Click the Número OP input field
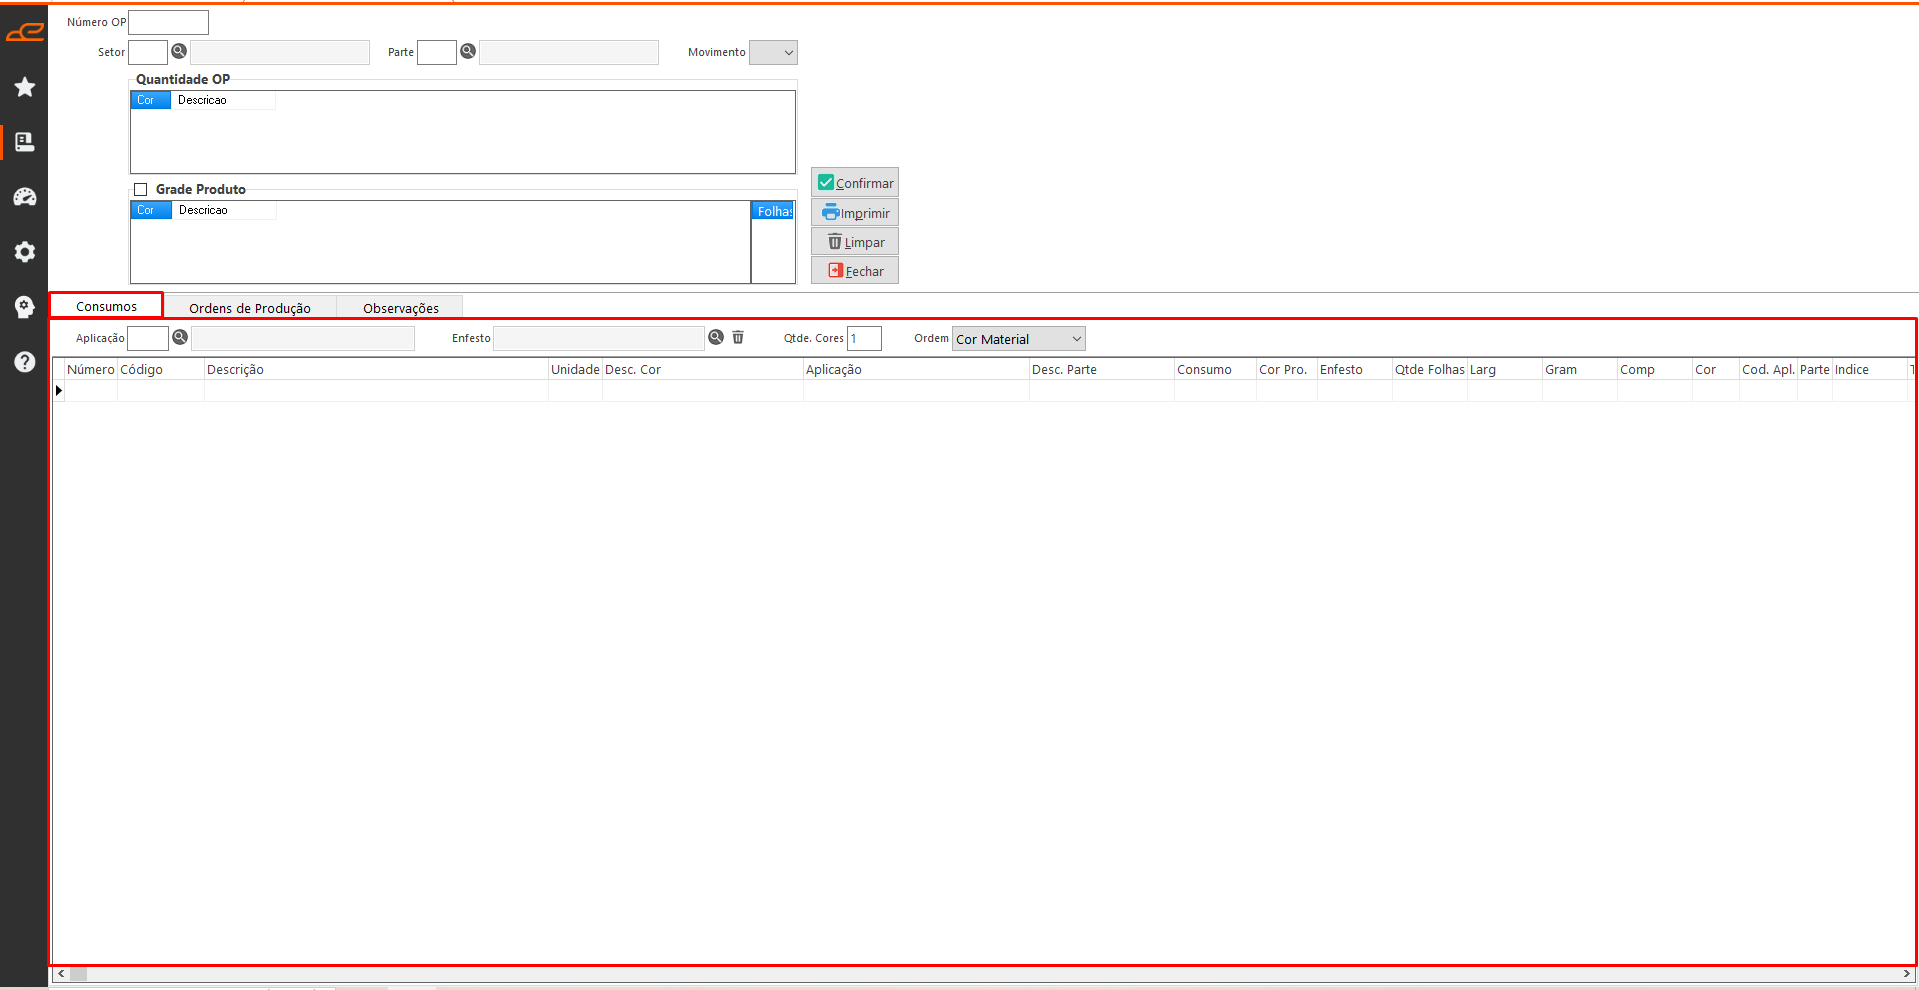This screenshot has width=1919, height=990. coord(169,22)
